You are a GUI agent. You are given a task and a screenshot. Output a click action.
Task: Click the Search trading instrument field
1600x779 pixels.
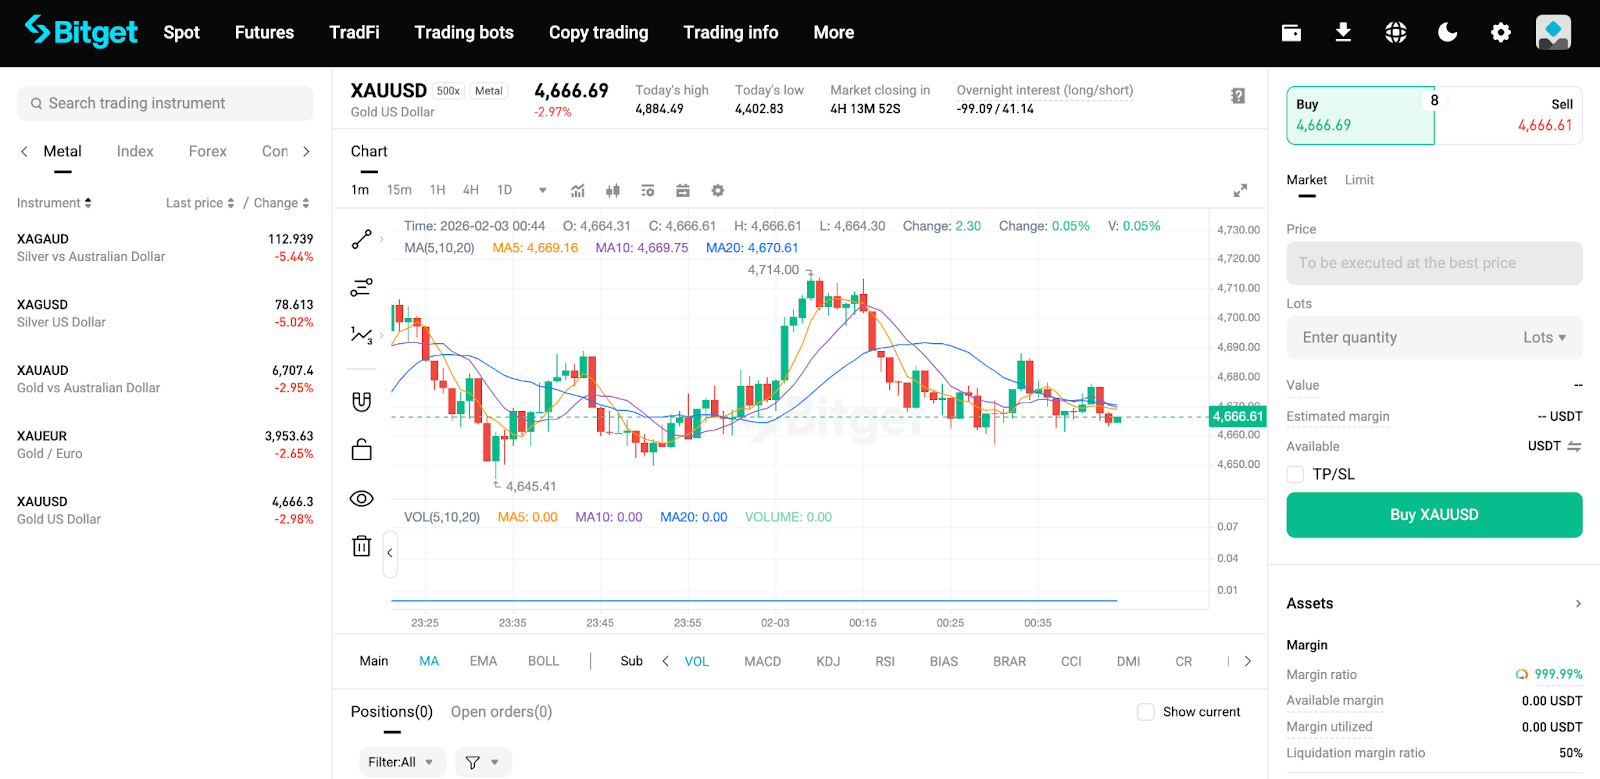click(x=165, y=103)
